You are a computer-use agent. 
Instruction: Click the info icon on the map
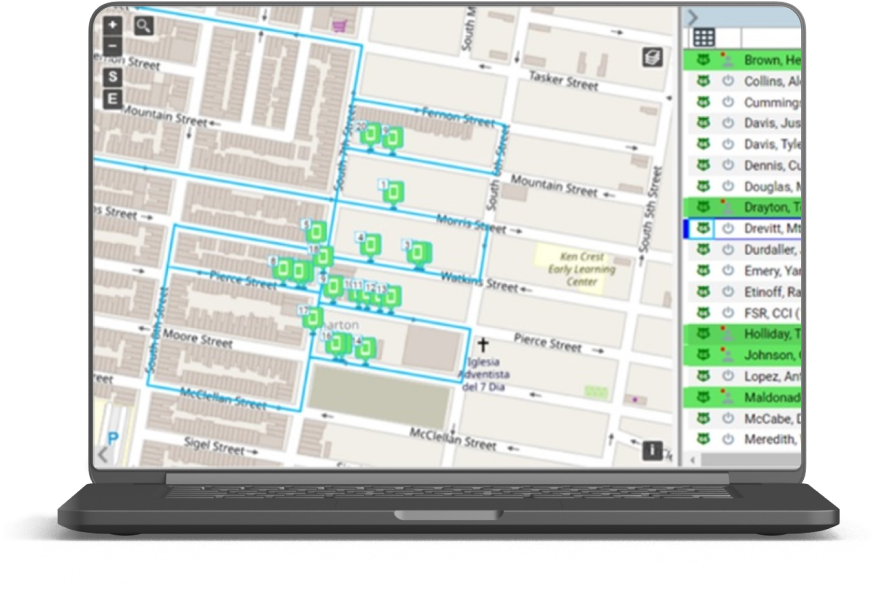pyautogui.click(x=651, y=452)
